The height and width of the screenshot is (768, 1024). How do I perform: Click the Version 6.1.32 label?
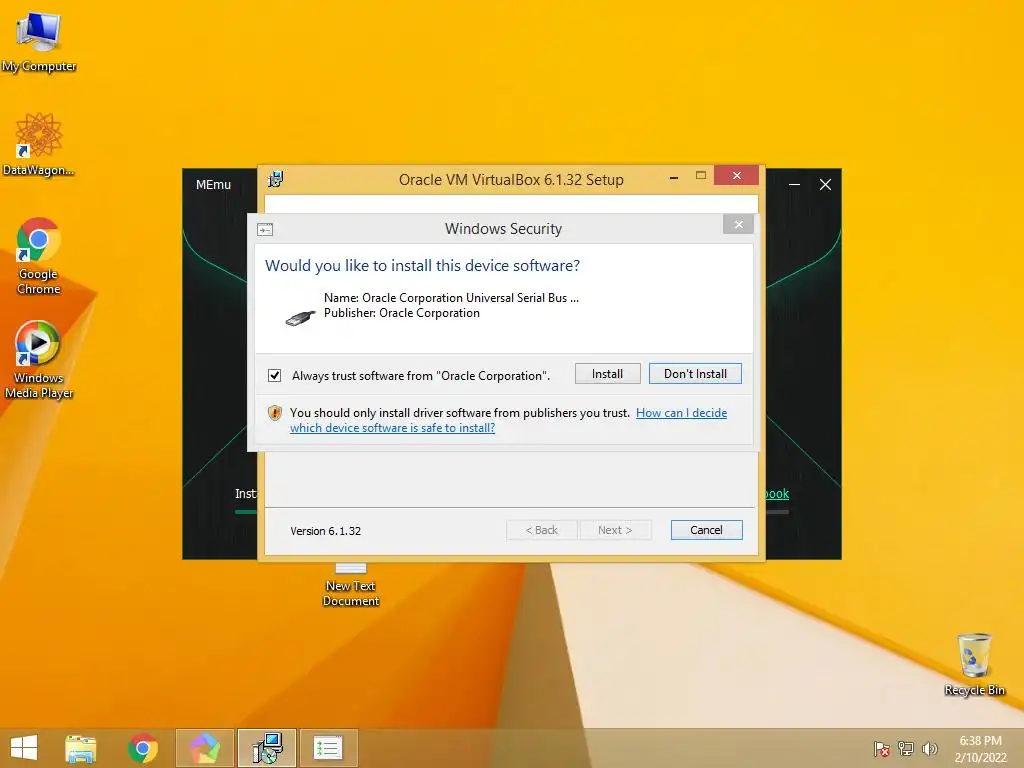325,531
